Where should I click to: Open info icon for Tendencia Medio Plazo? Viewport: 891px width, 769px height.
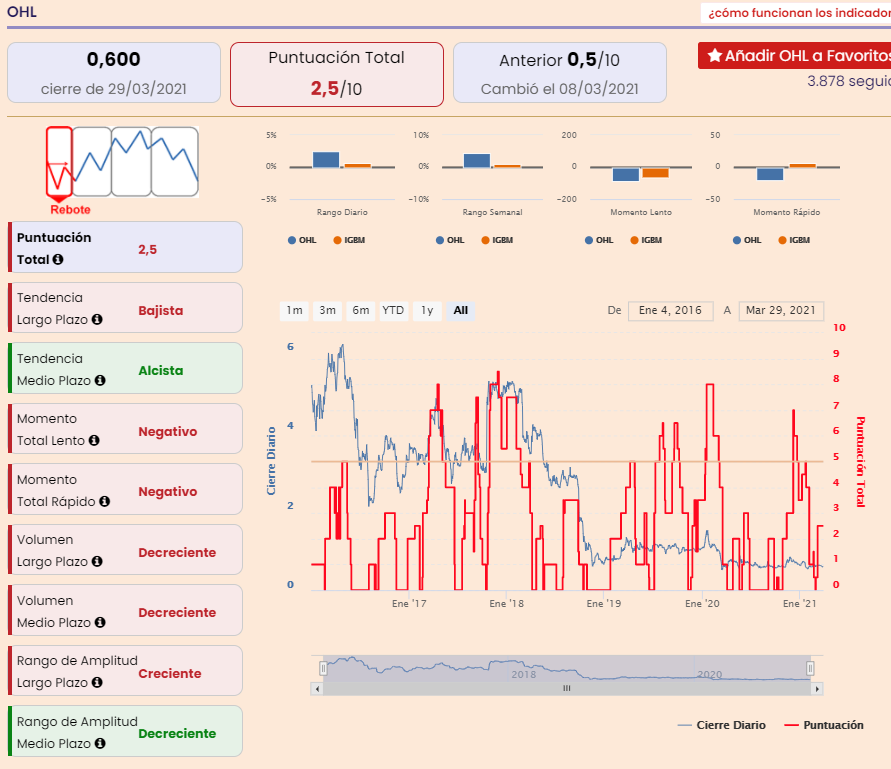100,380
